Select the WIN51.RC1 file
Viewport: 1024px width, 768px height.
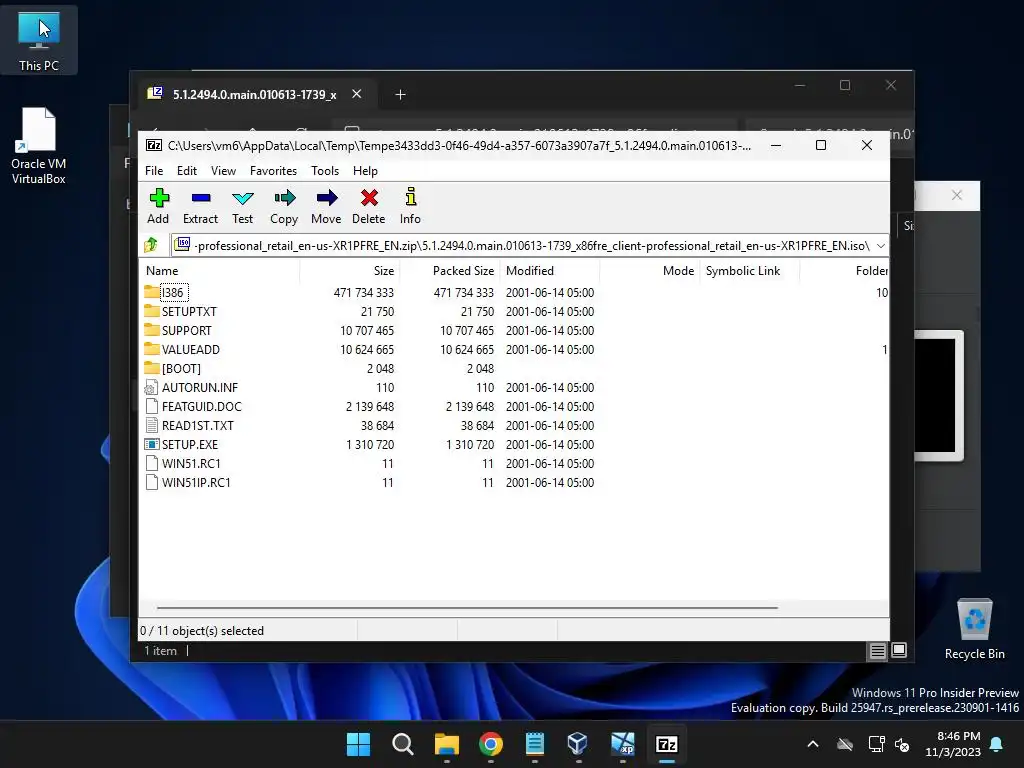[x=182, y=463]
